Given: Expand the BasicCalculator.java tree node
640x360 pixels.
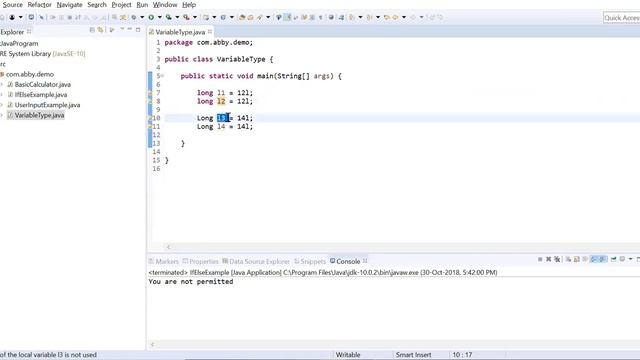Looking at the screenshot, I should click(x=2, y=84).
